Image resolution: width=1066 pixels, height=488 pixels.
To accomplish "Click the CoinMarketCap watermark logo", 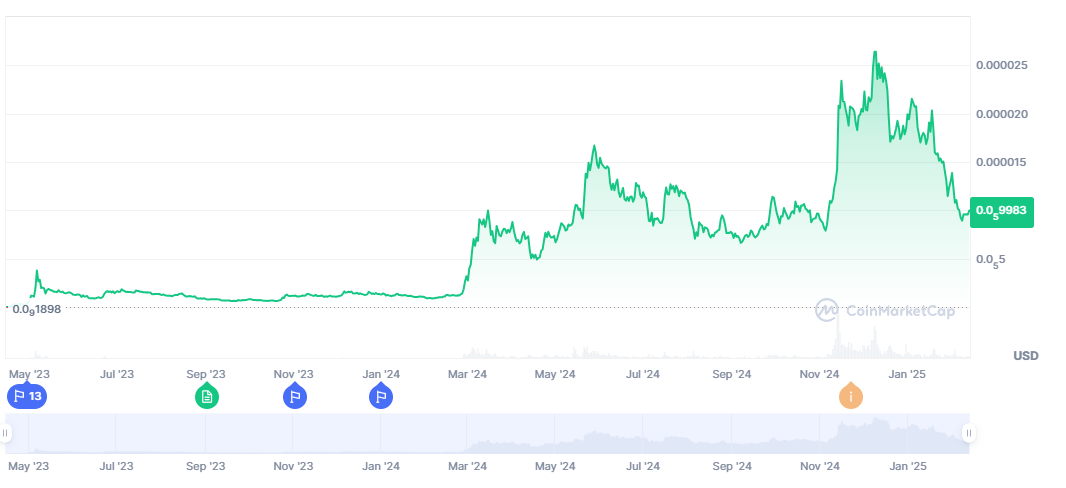I will pyautogui.click(x=885, y=310).
